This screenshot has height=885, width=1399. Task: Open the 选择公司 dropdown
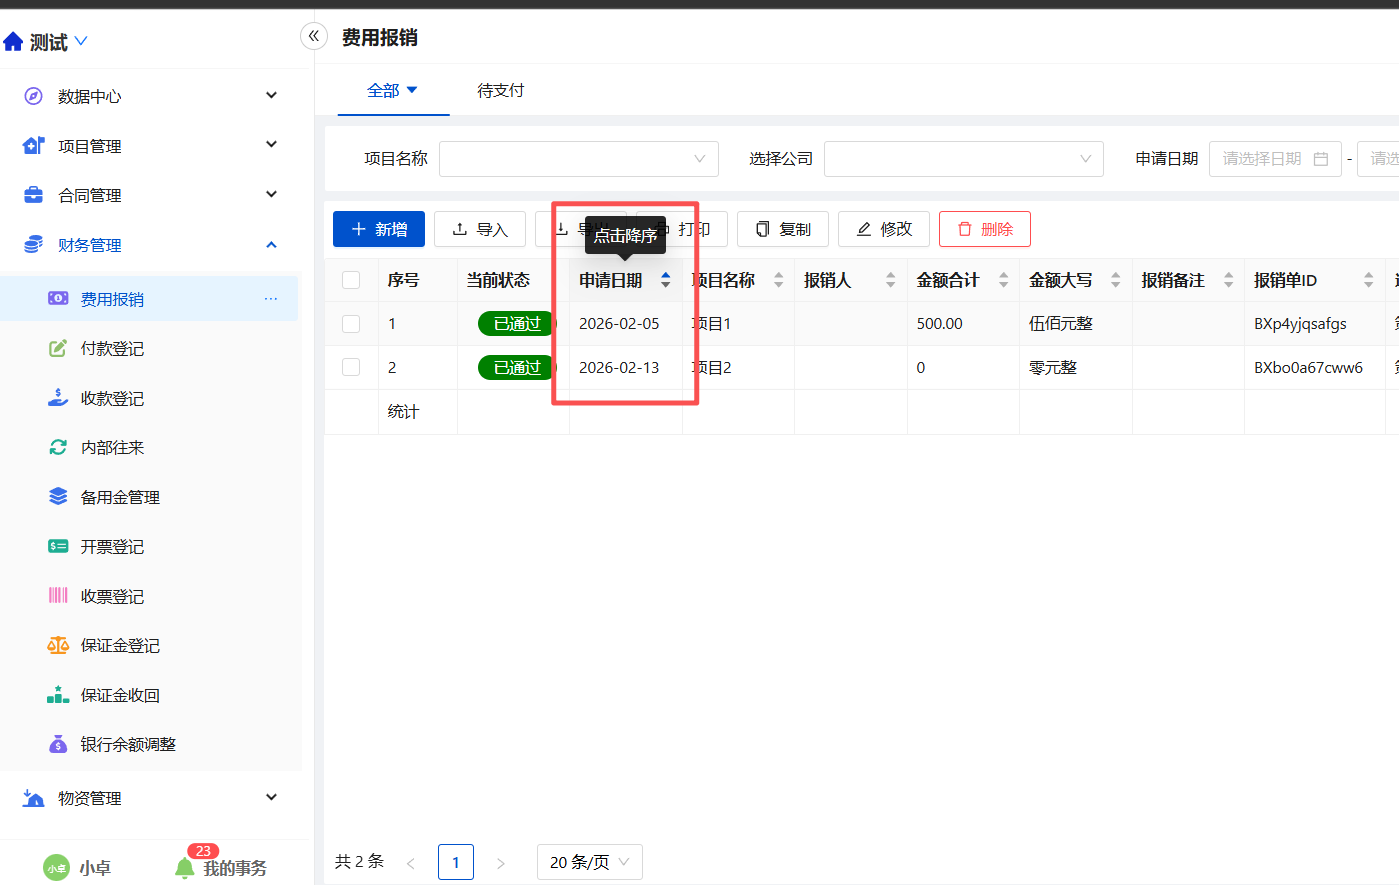click(x=963, y=159)
